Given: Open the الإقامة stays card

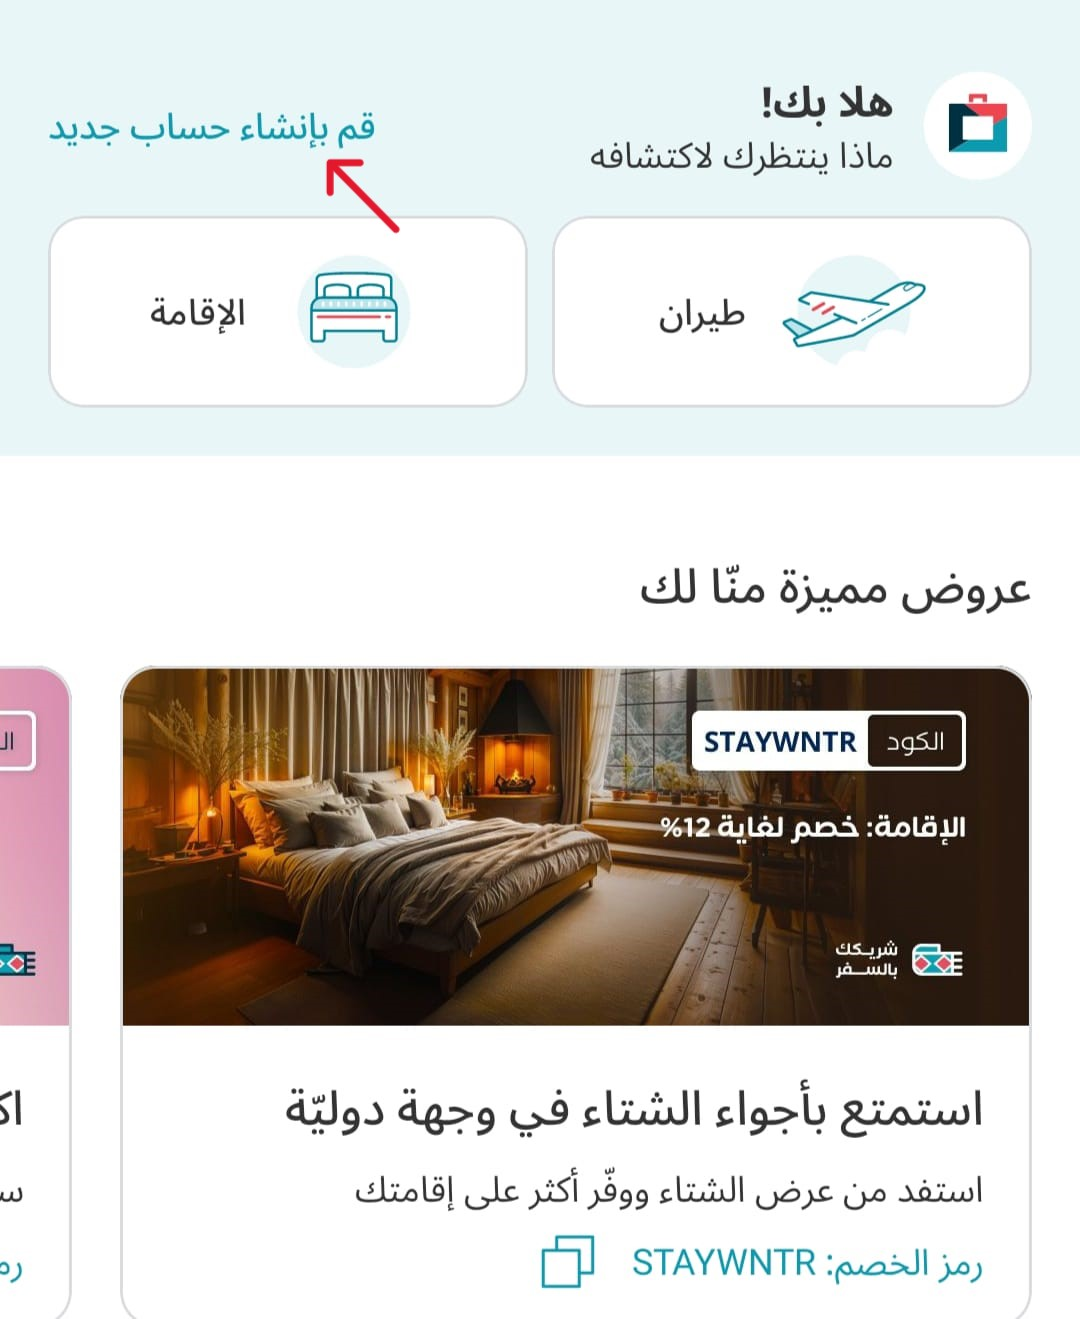Looking at the screenshot, I should (288, 312).
